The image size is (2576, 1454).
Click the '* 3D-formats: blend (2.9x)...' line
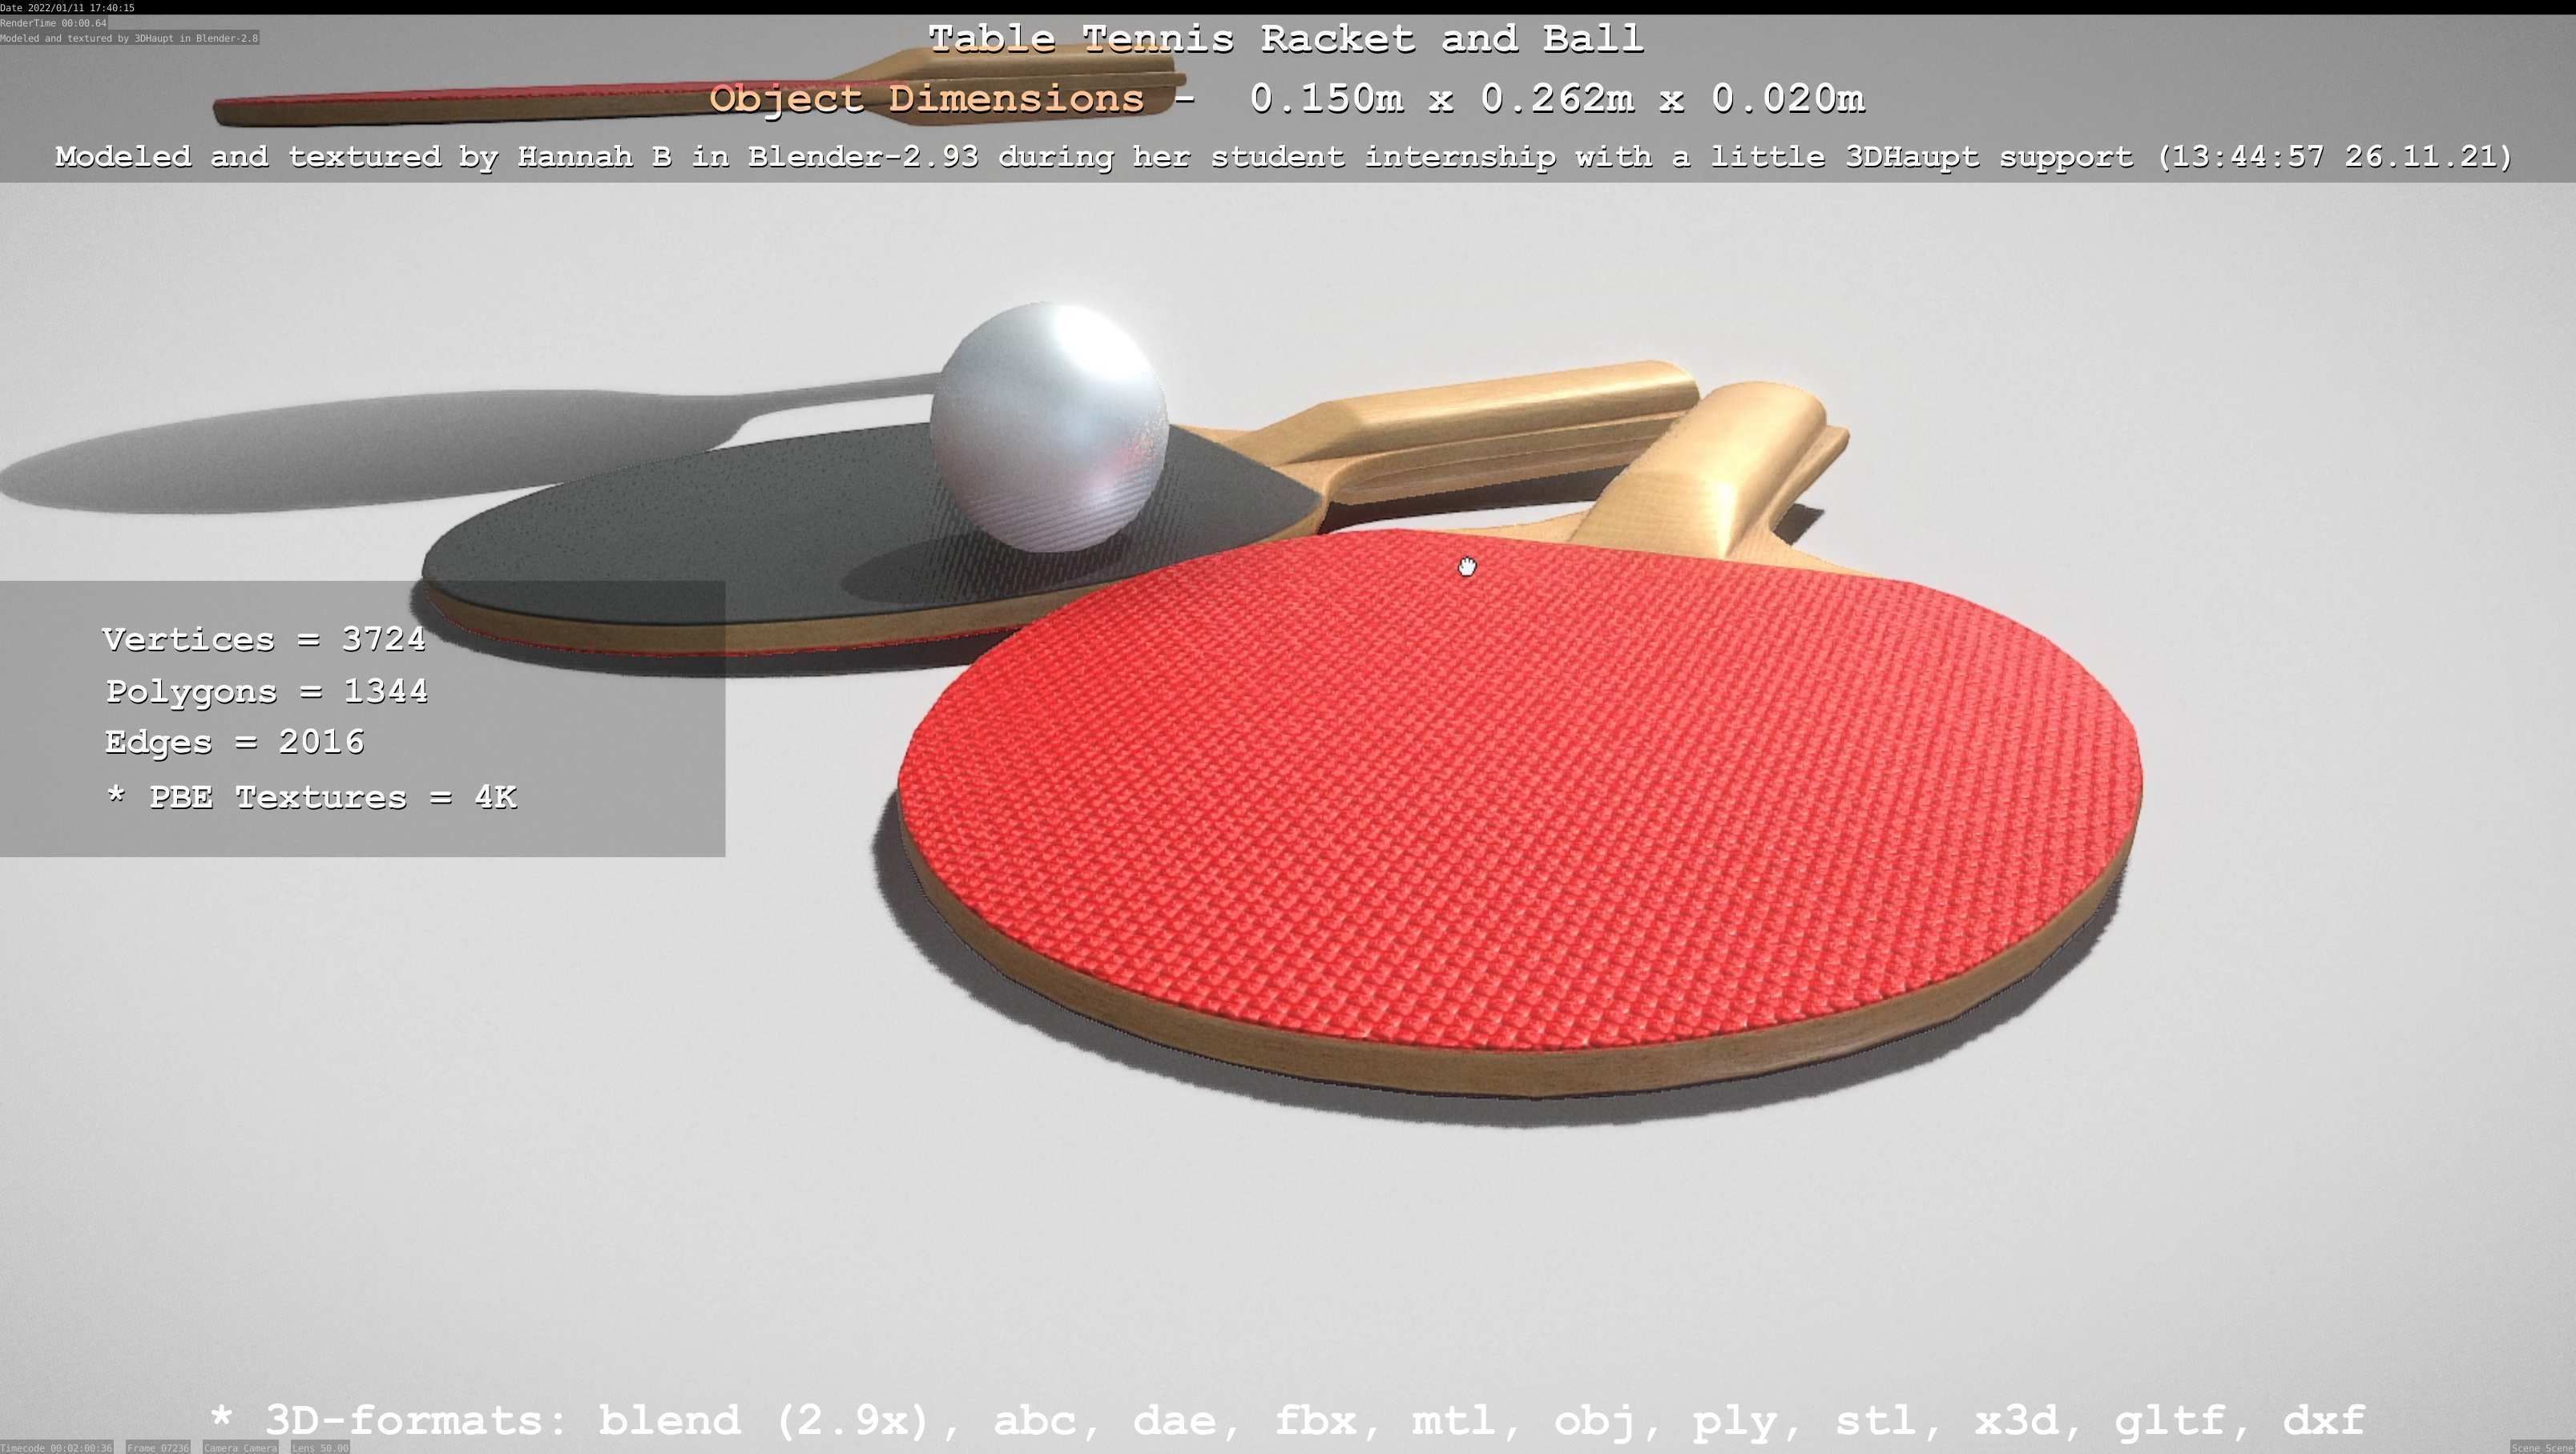pos(1287,1420)
